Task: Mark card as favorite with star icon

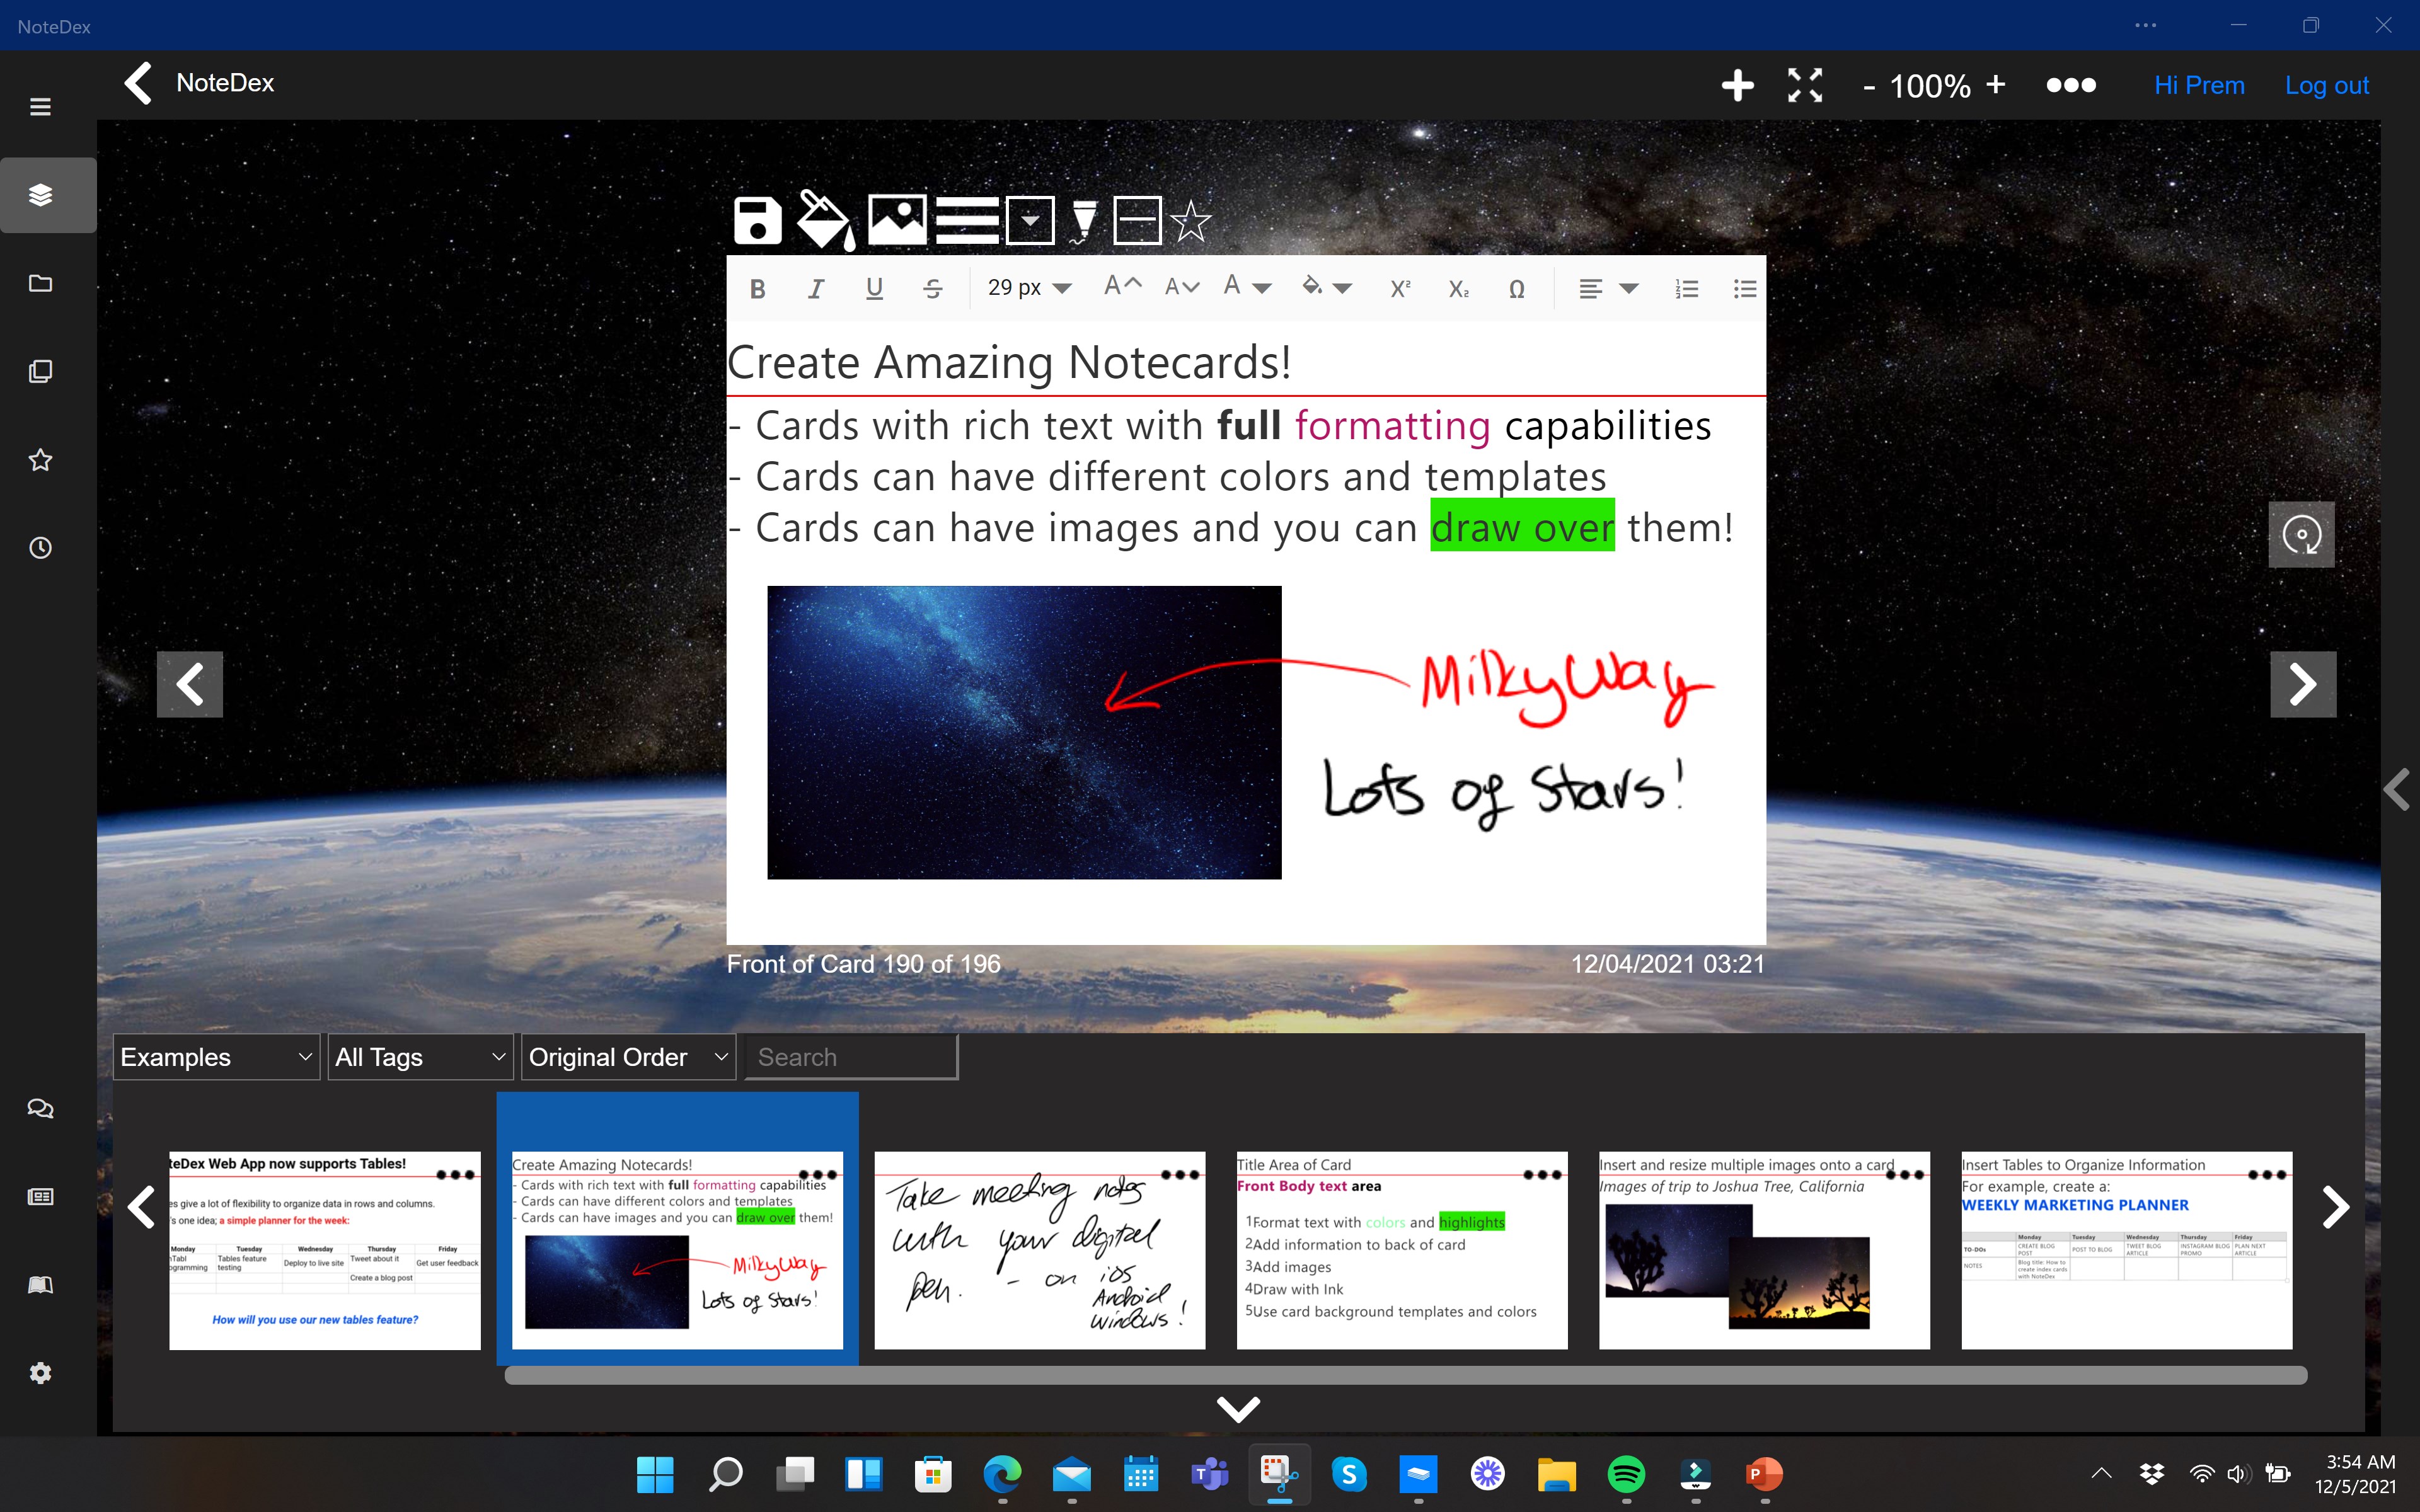Action: coord(1190,220)
